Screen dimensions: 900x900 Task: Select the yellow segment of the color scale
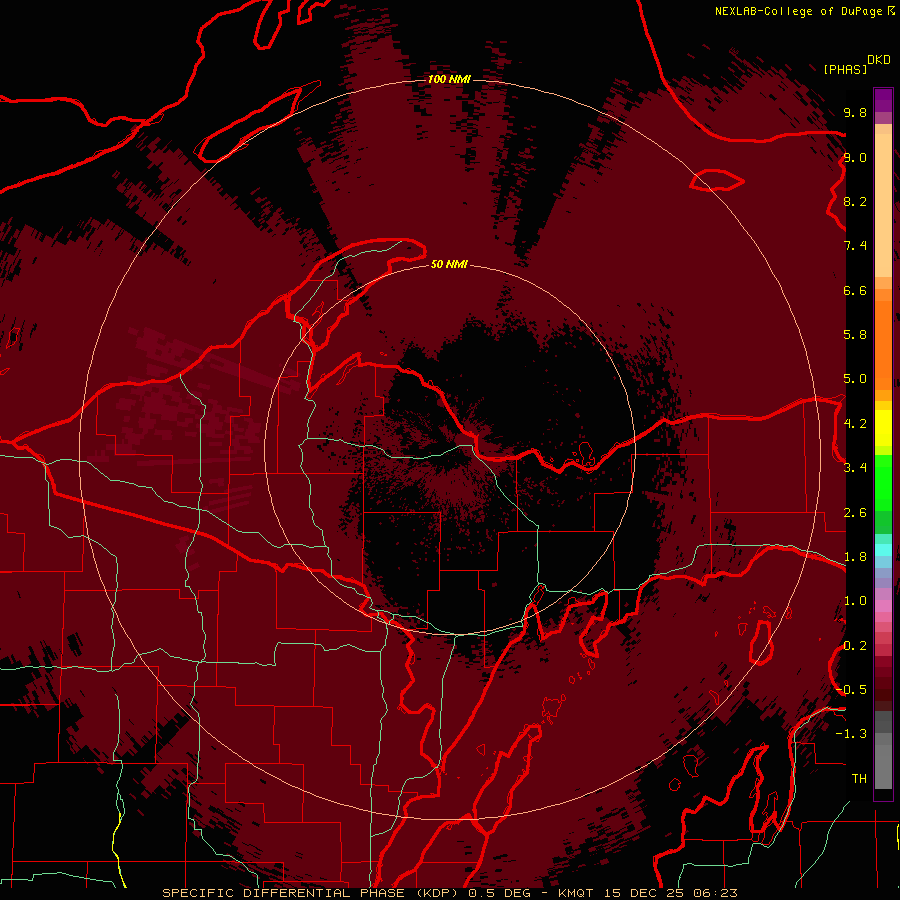coord(883,428)
